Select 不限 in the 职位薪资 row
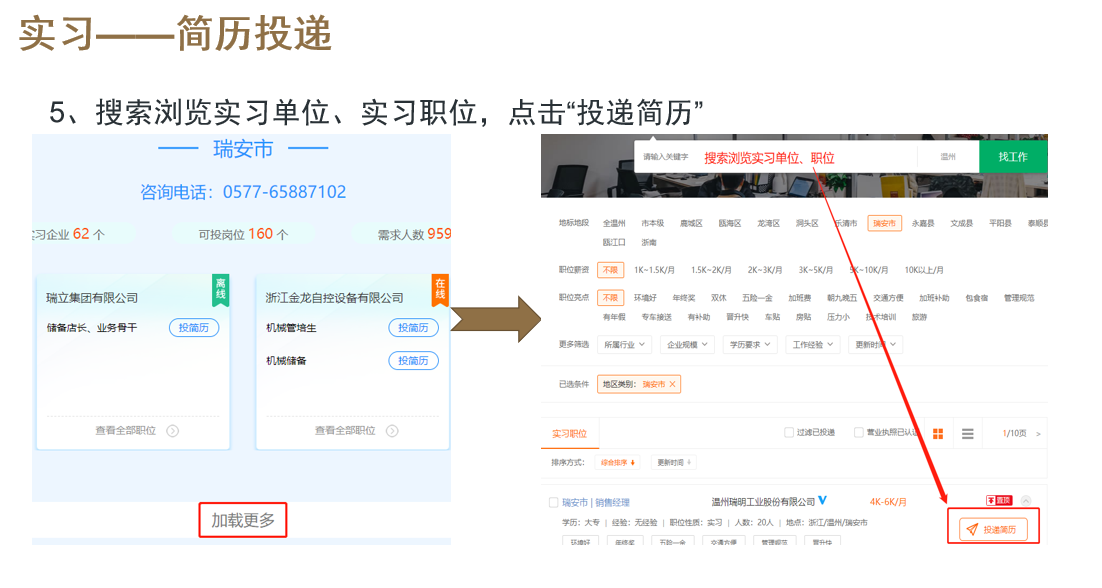 pyautogui.click(x=610, y=270)
